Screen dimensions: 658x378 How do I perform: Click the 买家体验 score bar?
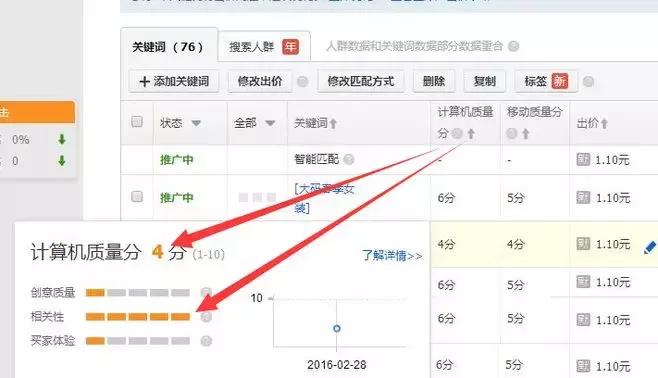138,341
